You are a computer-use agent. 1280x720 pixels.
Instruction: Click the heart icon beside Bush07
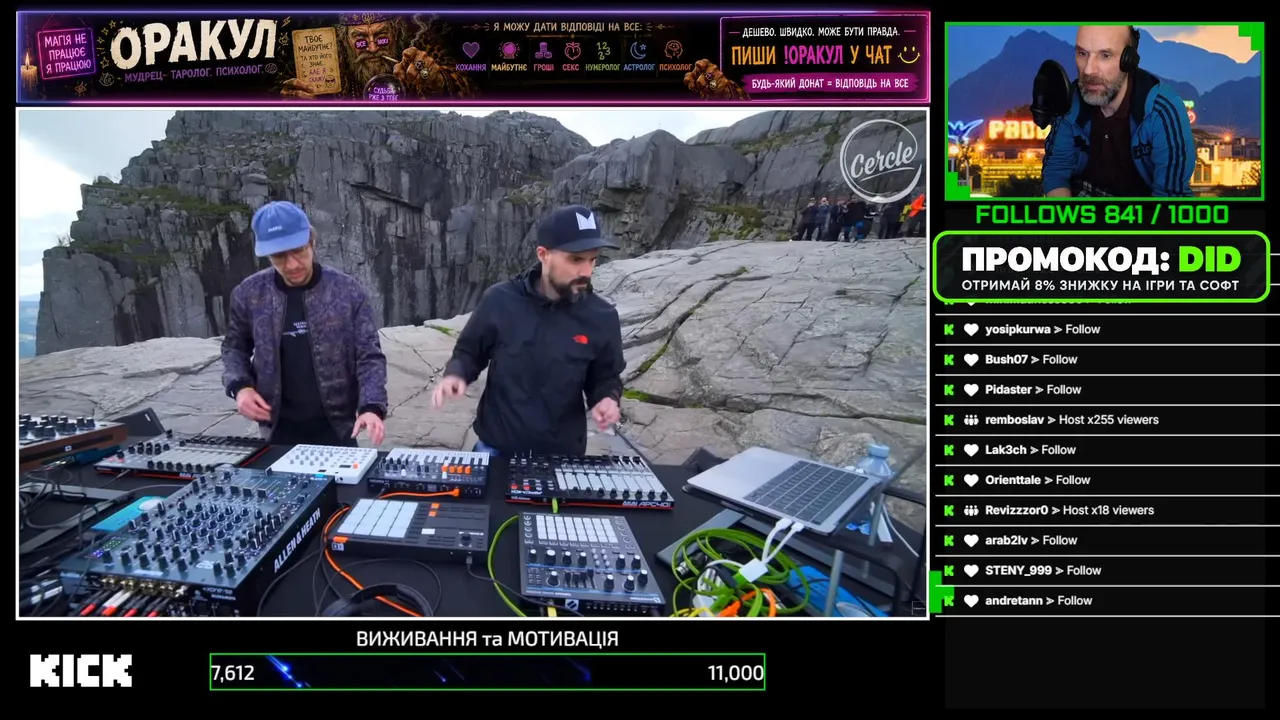pos(971,359)
